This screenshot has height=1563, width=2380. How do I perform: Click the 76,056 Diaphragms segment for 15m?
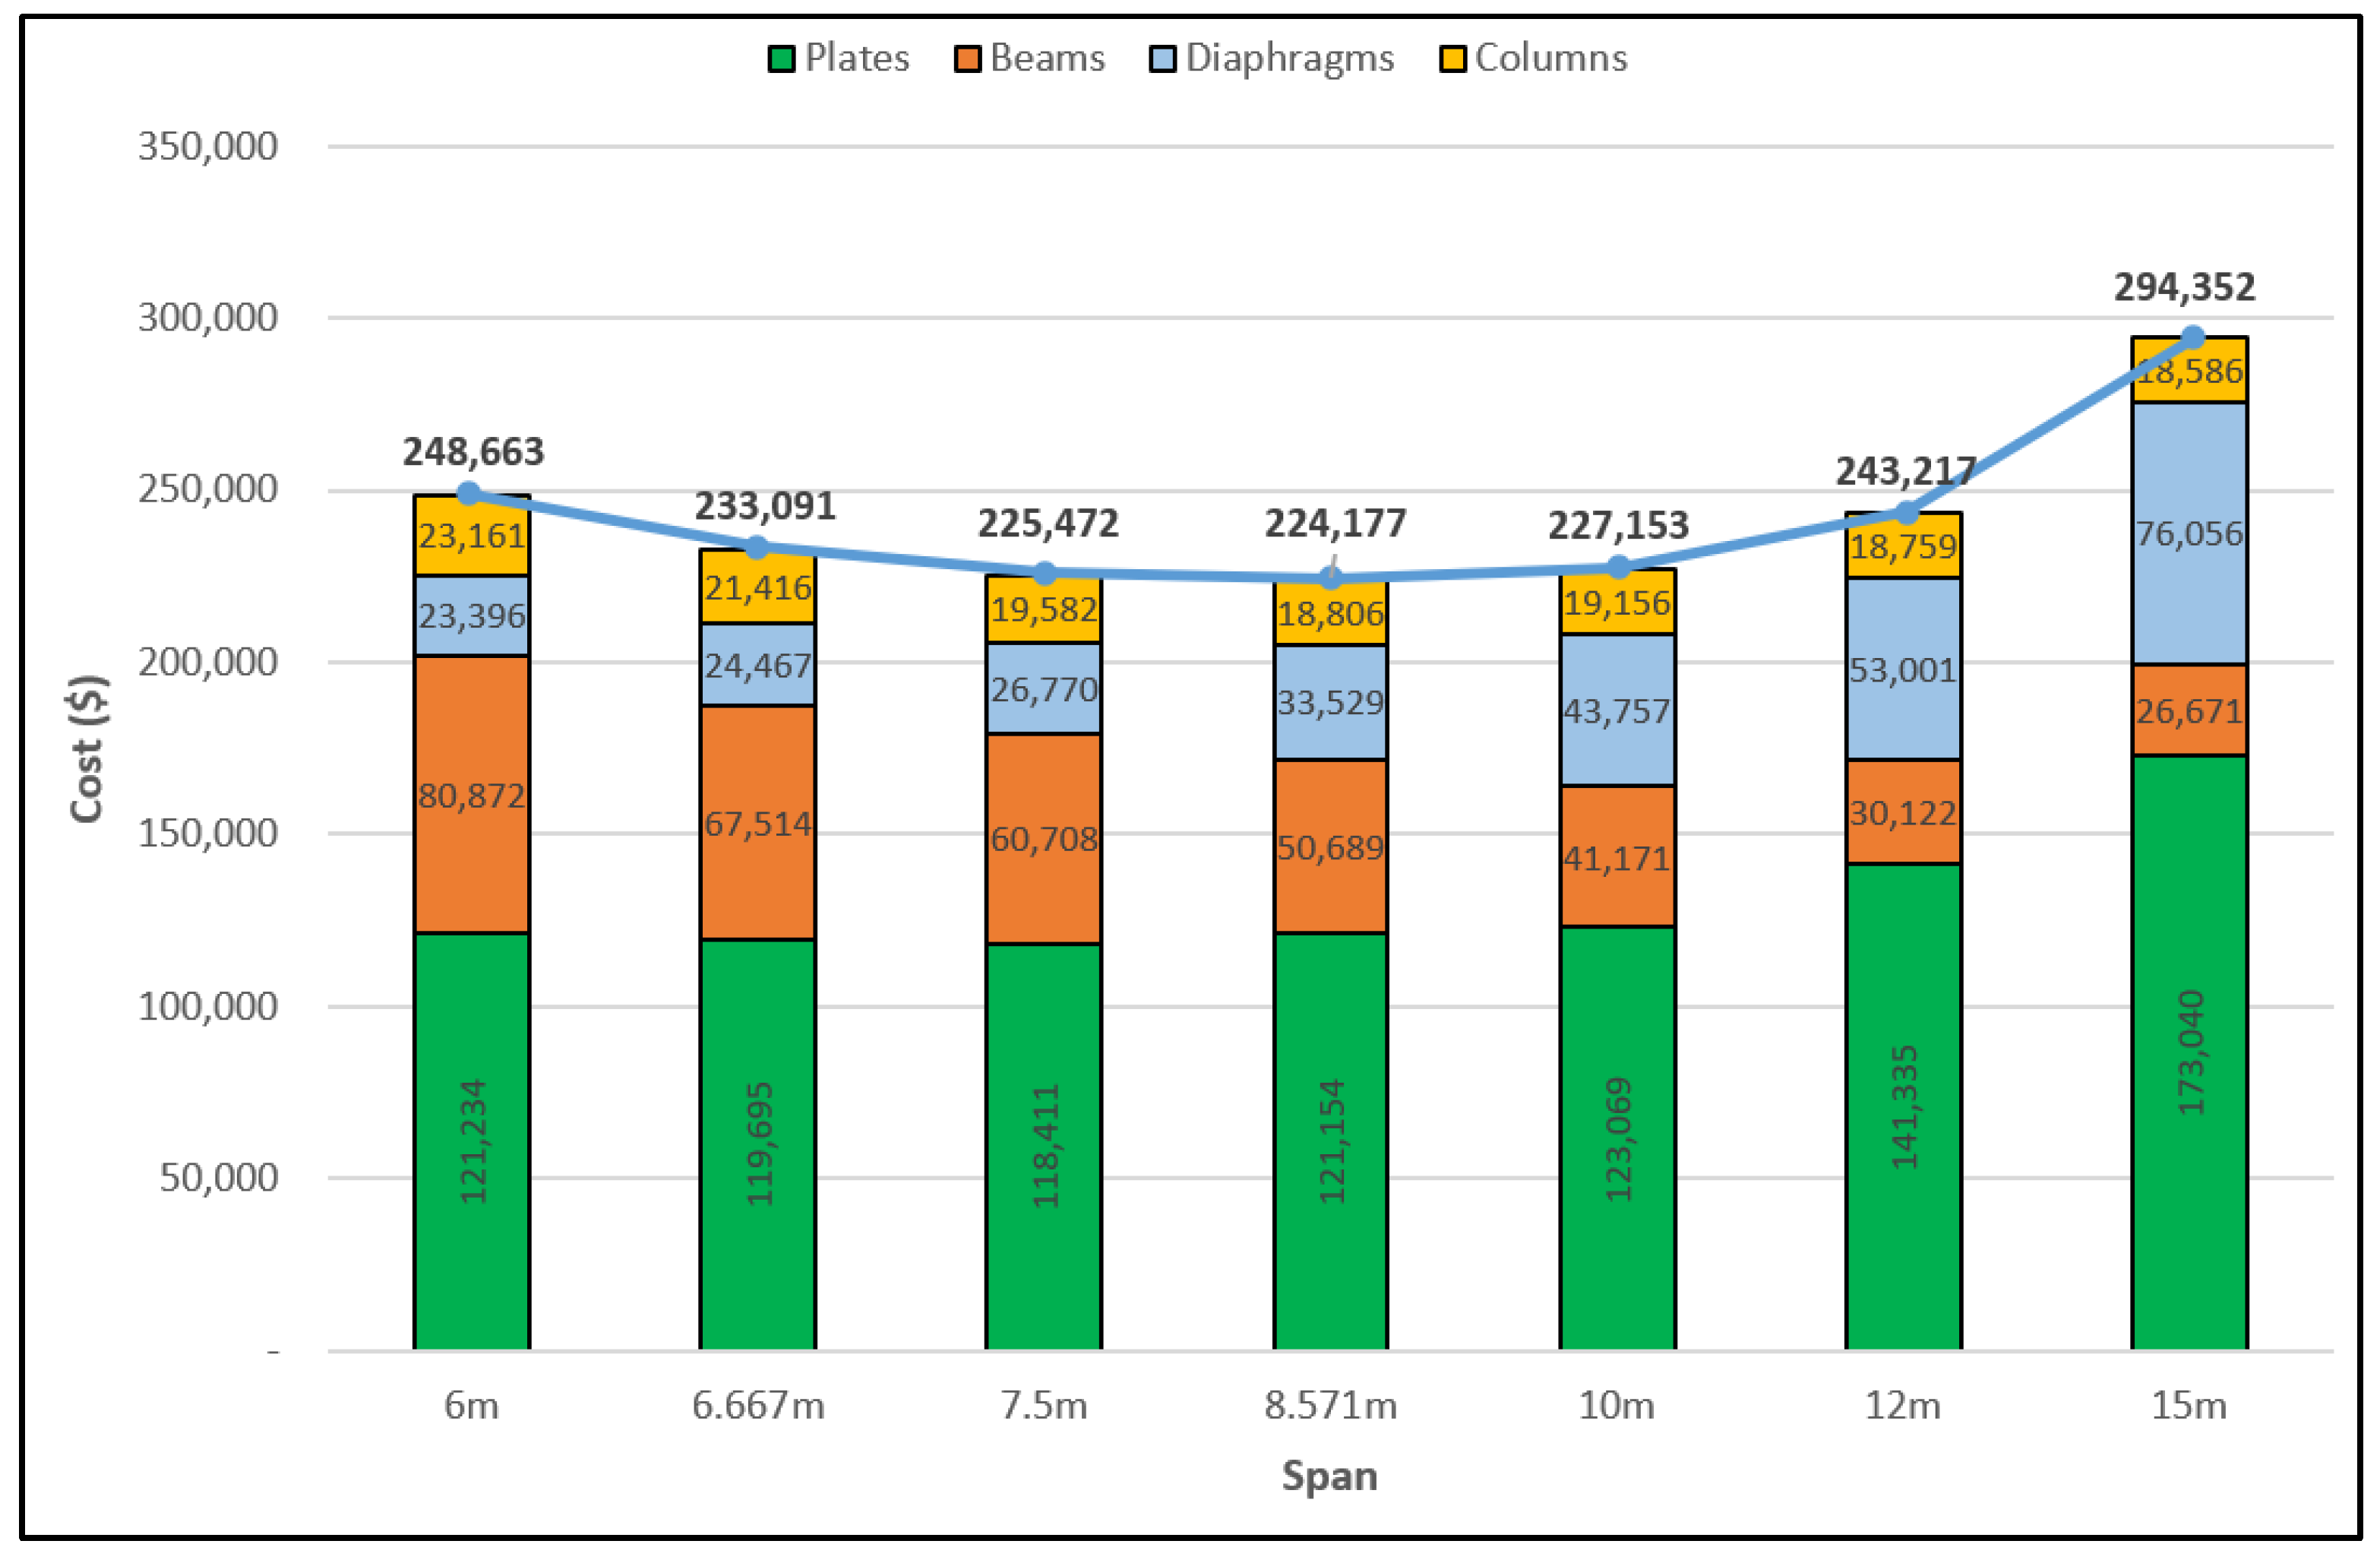(2189, 534)
